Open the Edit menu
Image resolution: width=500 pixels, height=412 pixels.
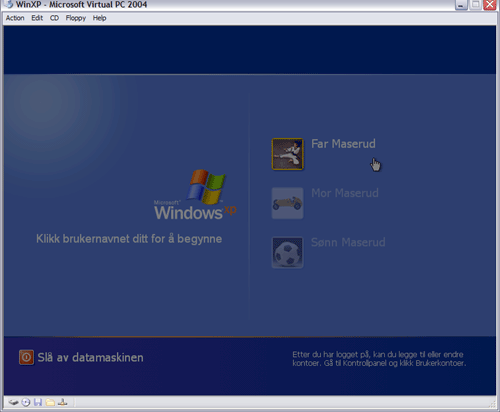pyautogui.click(x=37, y=18)
